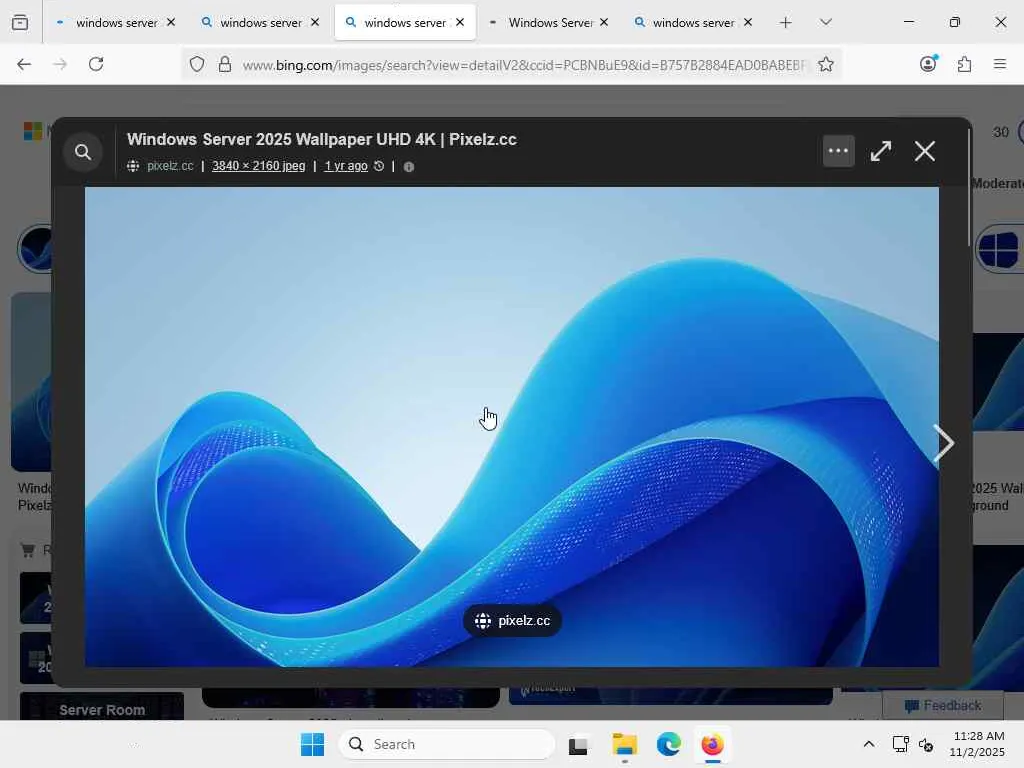Click Server Room suggestion behind viewer

[102, 708]
